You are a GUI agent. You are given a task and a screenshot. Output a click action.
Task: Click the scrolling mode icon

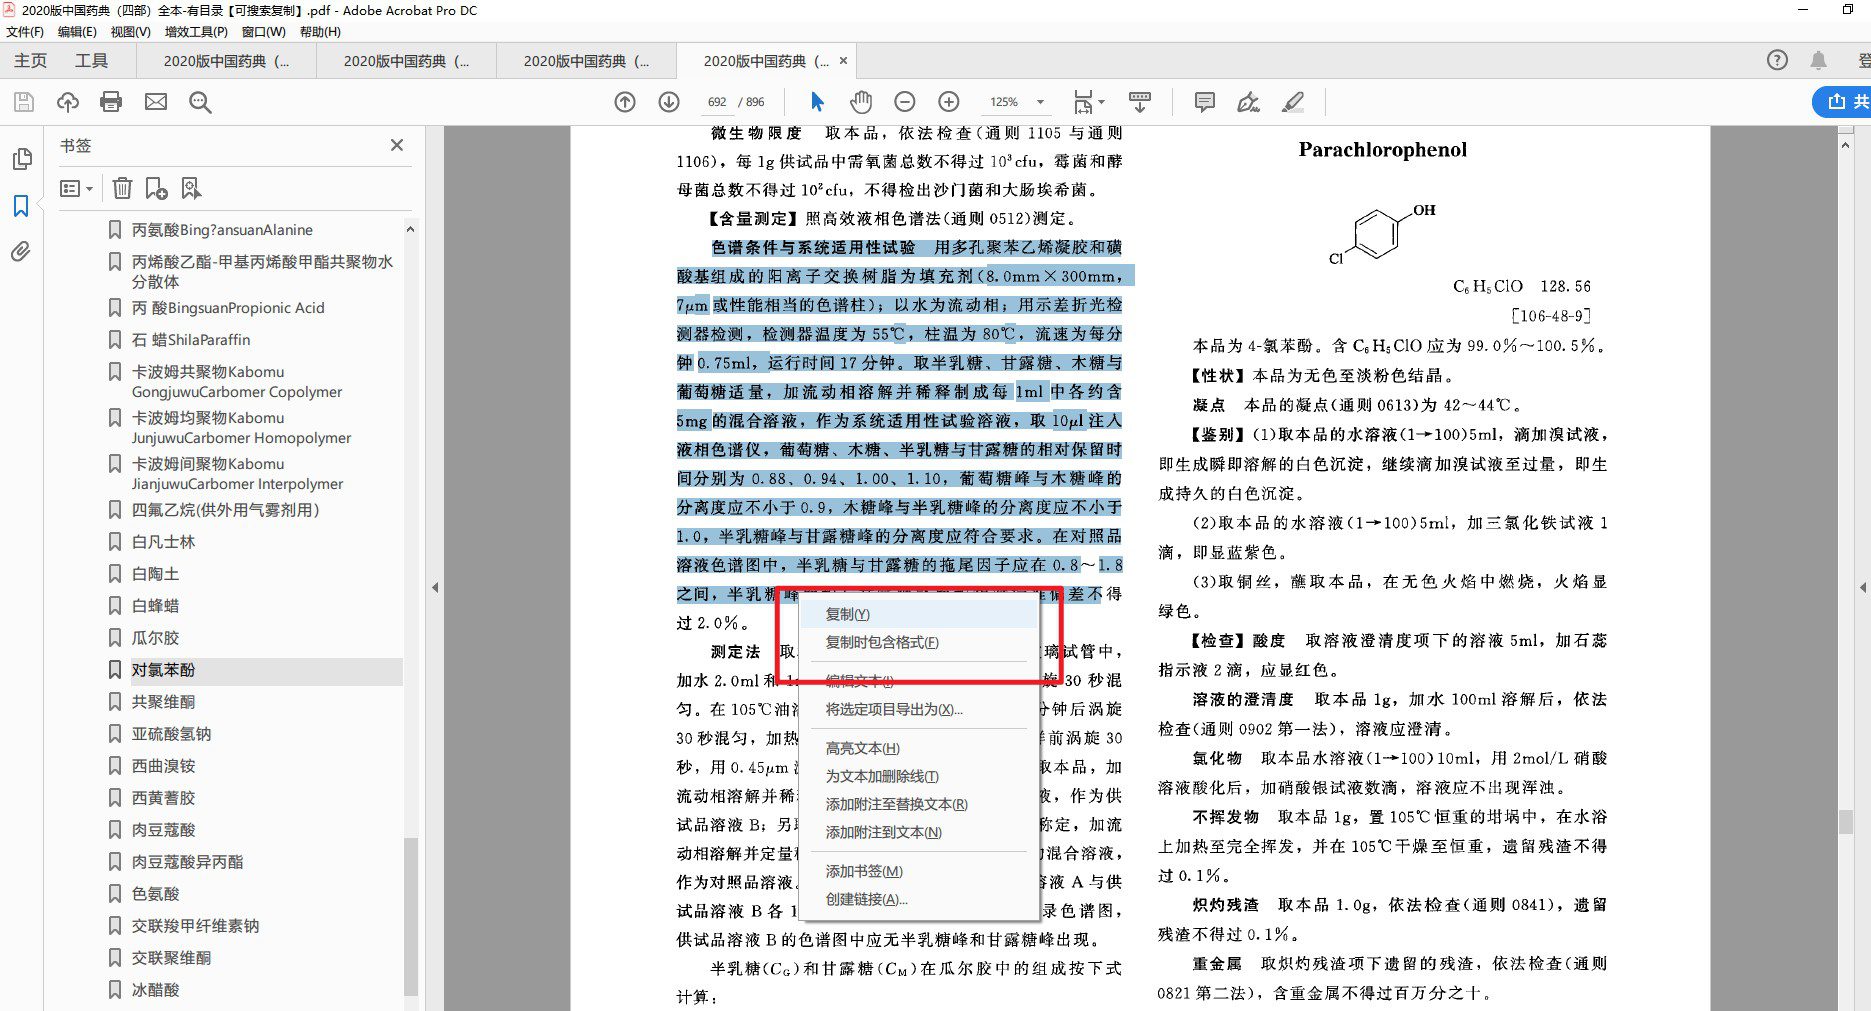coord(1140,102)
